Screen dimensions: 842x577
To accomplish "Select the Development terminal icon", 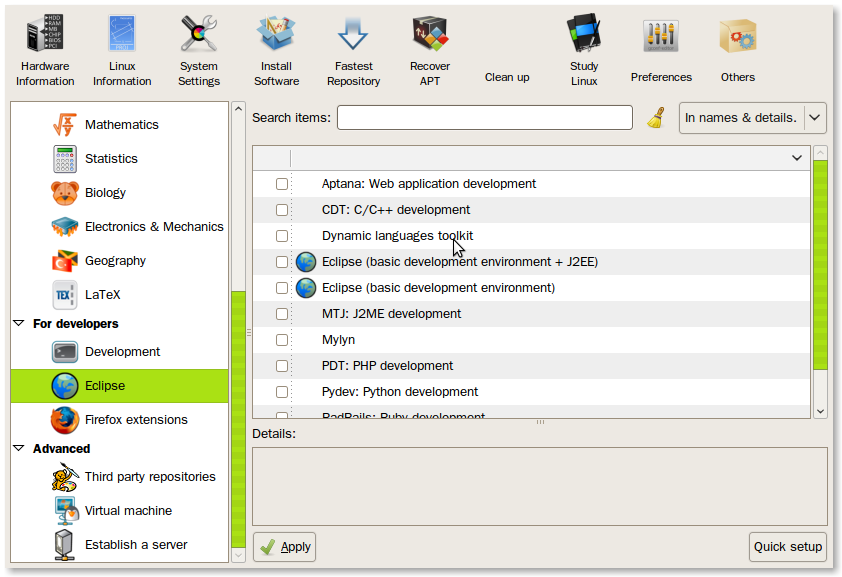I will pyautogui.click(x=64, y=352).
